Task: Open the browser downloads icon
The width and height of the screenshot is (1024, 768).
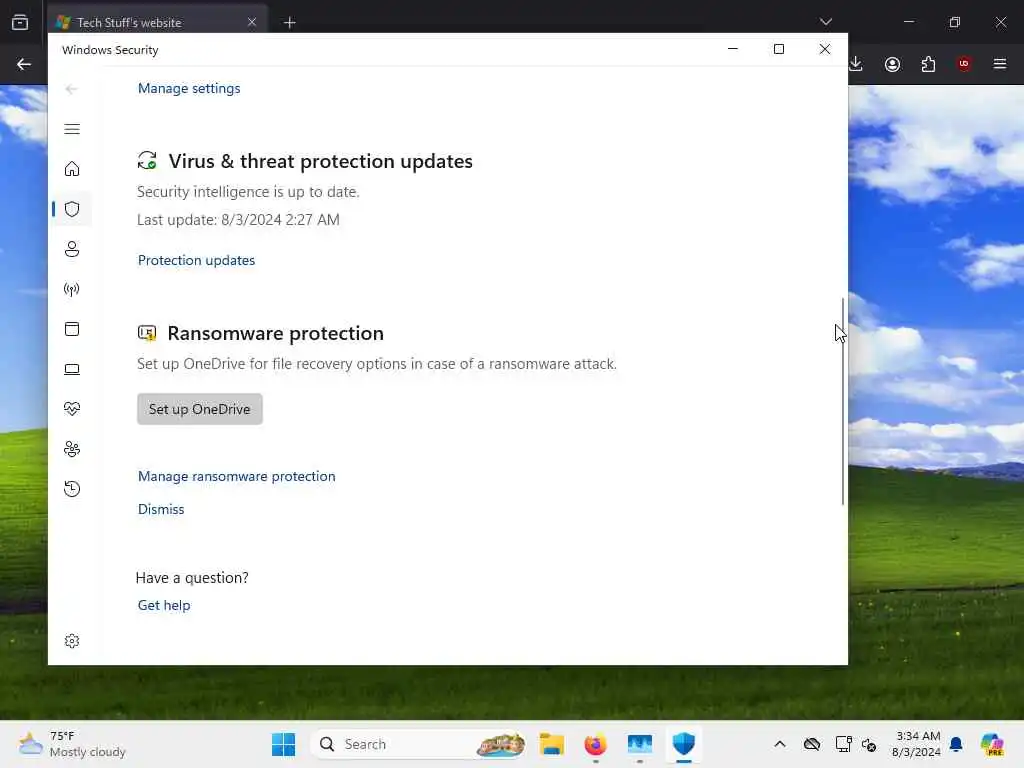Action: point(856,64)
